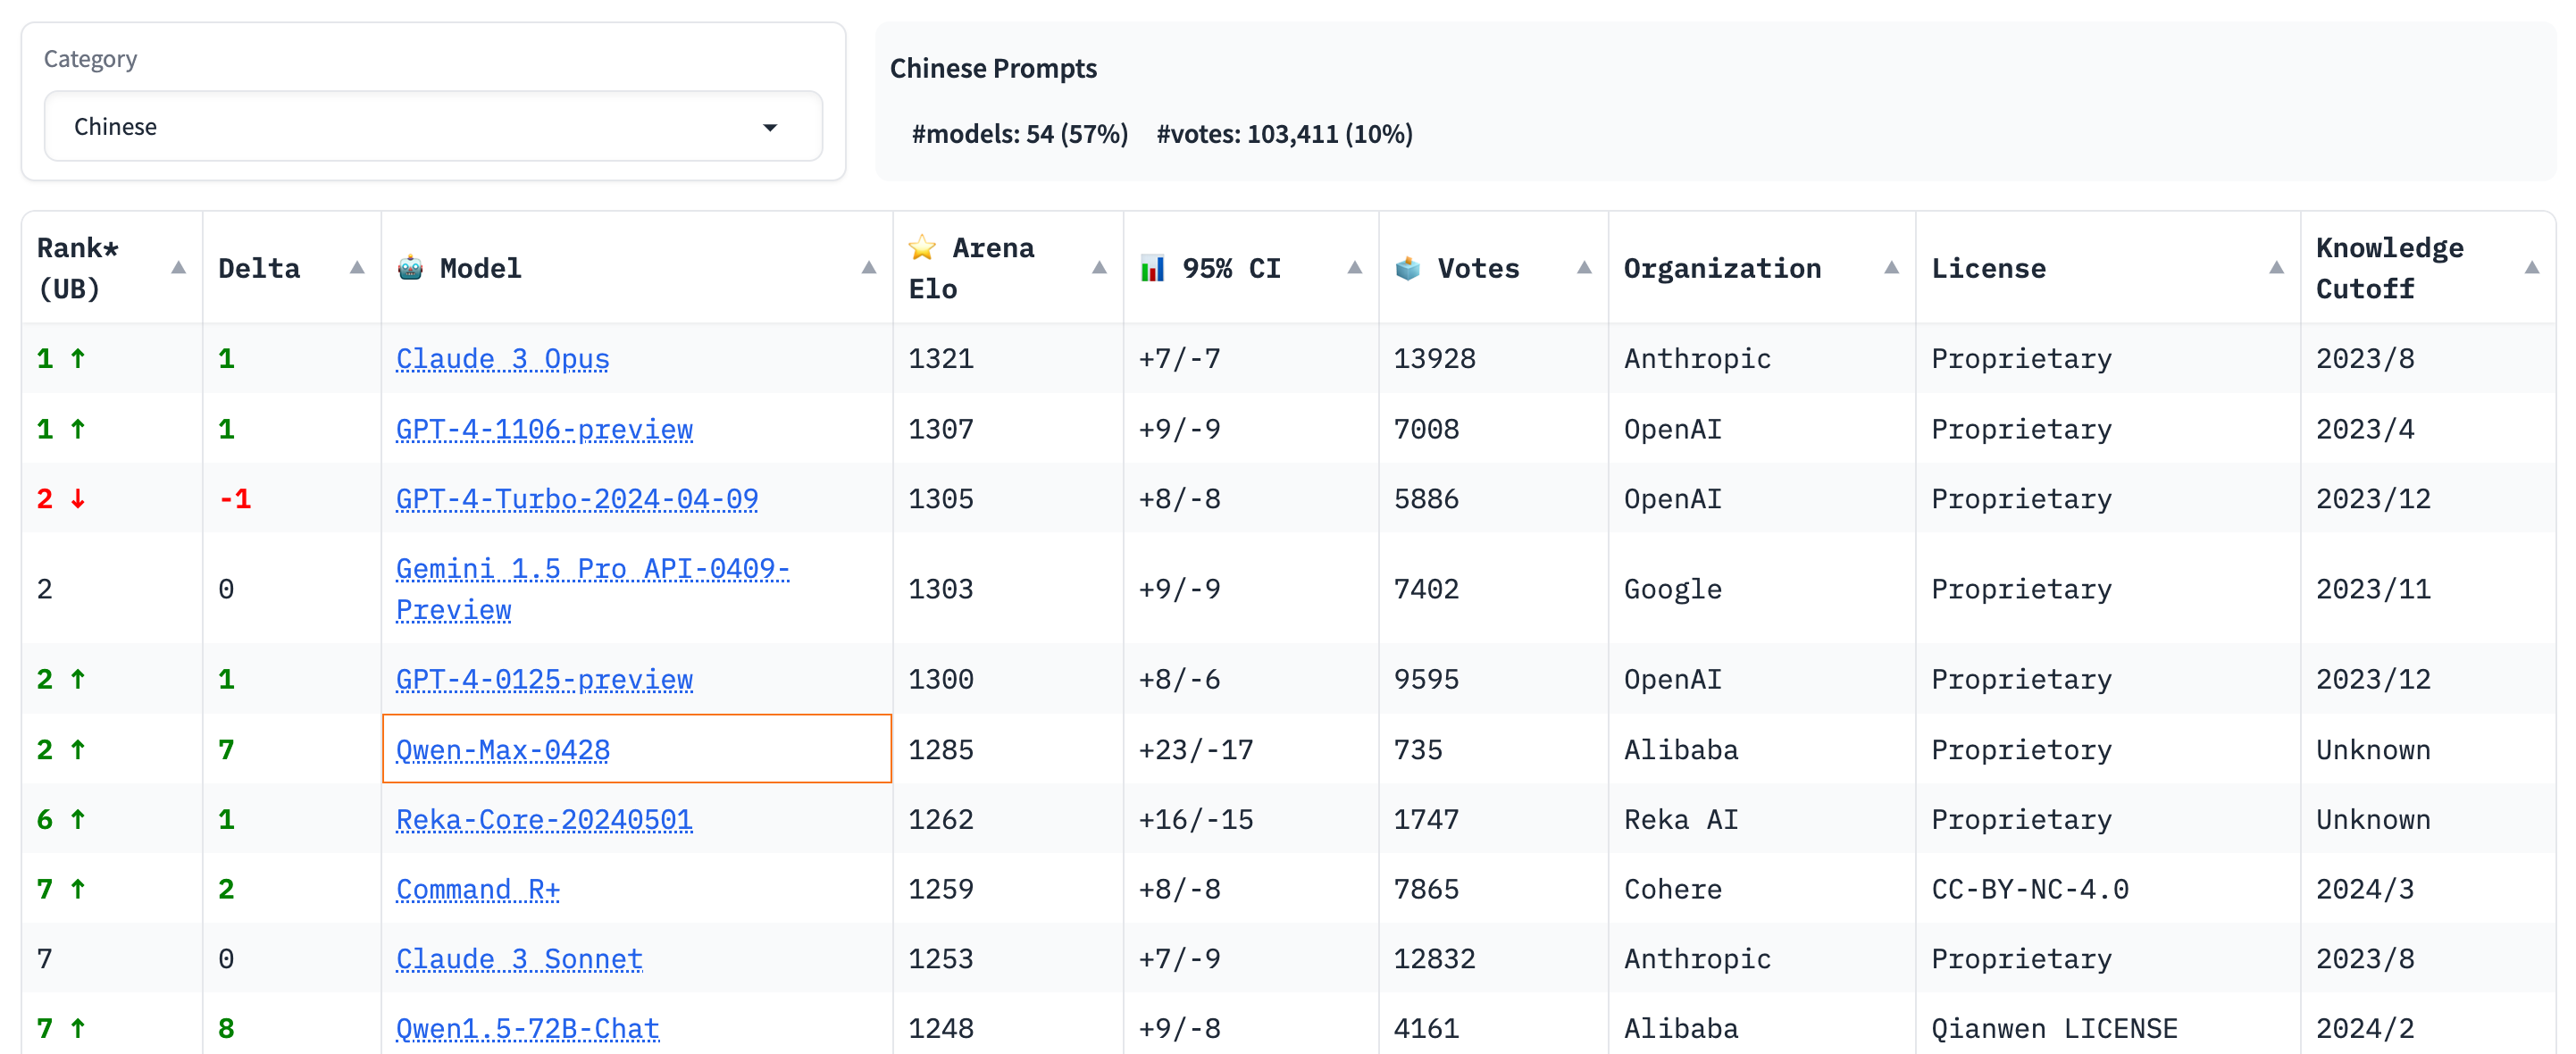This screenshot has height=1054, width=2576.
Task: Open the Command R+ link
Action: coord(478,889)
